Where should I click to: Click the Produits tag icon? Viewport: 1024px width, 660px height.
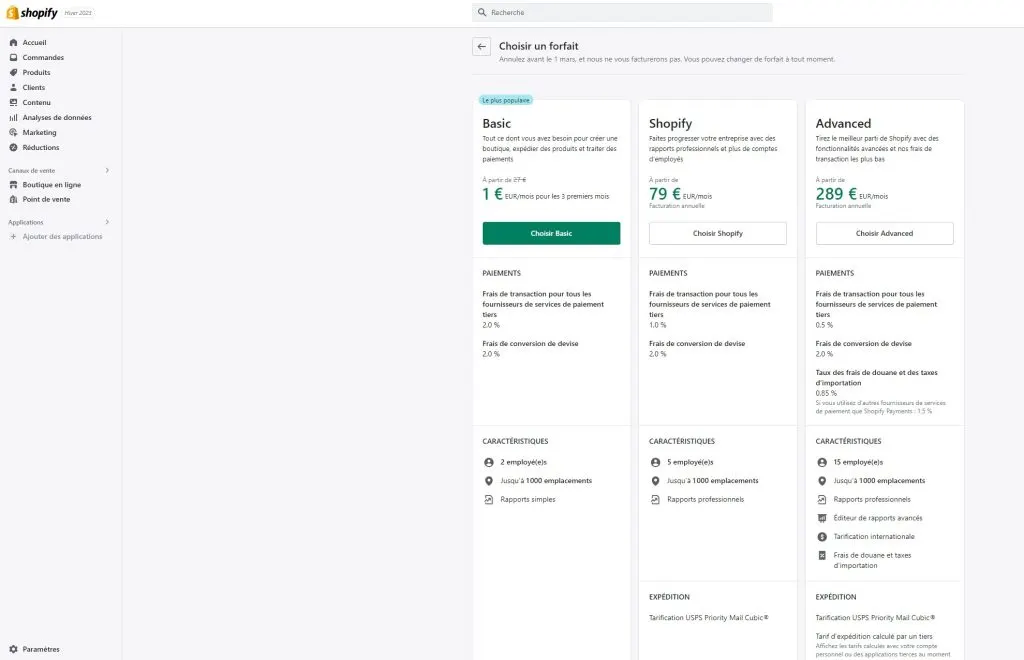(x=13, y=72)
